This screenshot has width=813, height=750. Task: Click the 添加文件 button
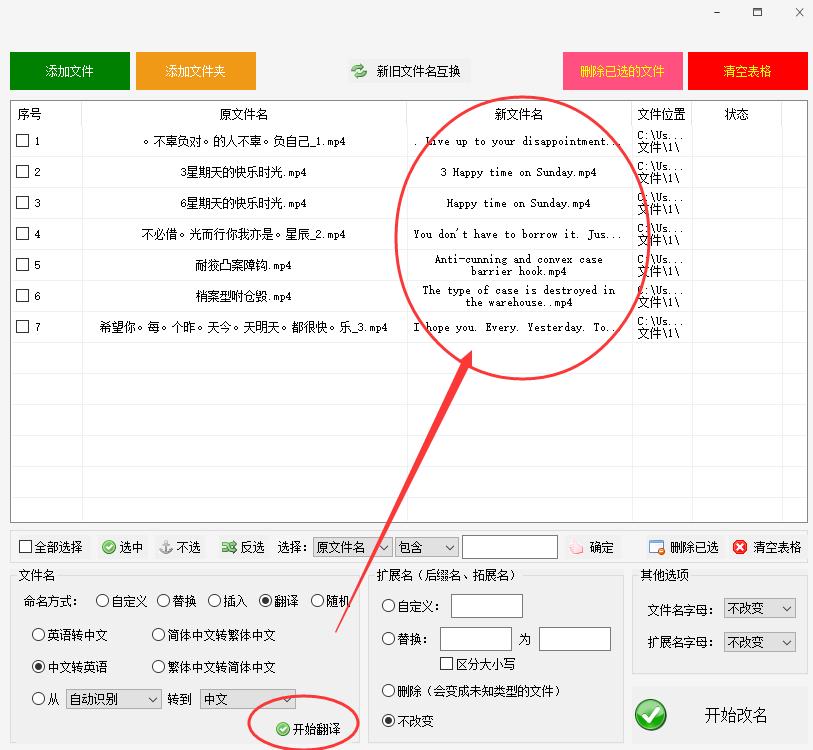69,70
